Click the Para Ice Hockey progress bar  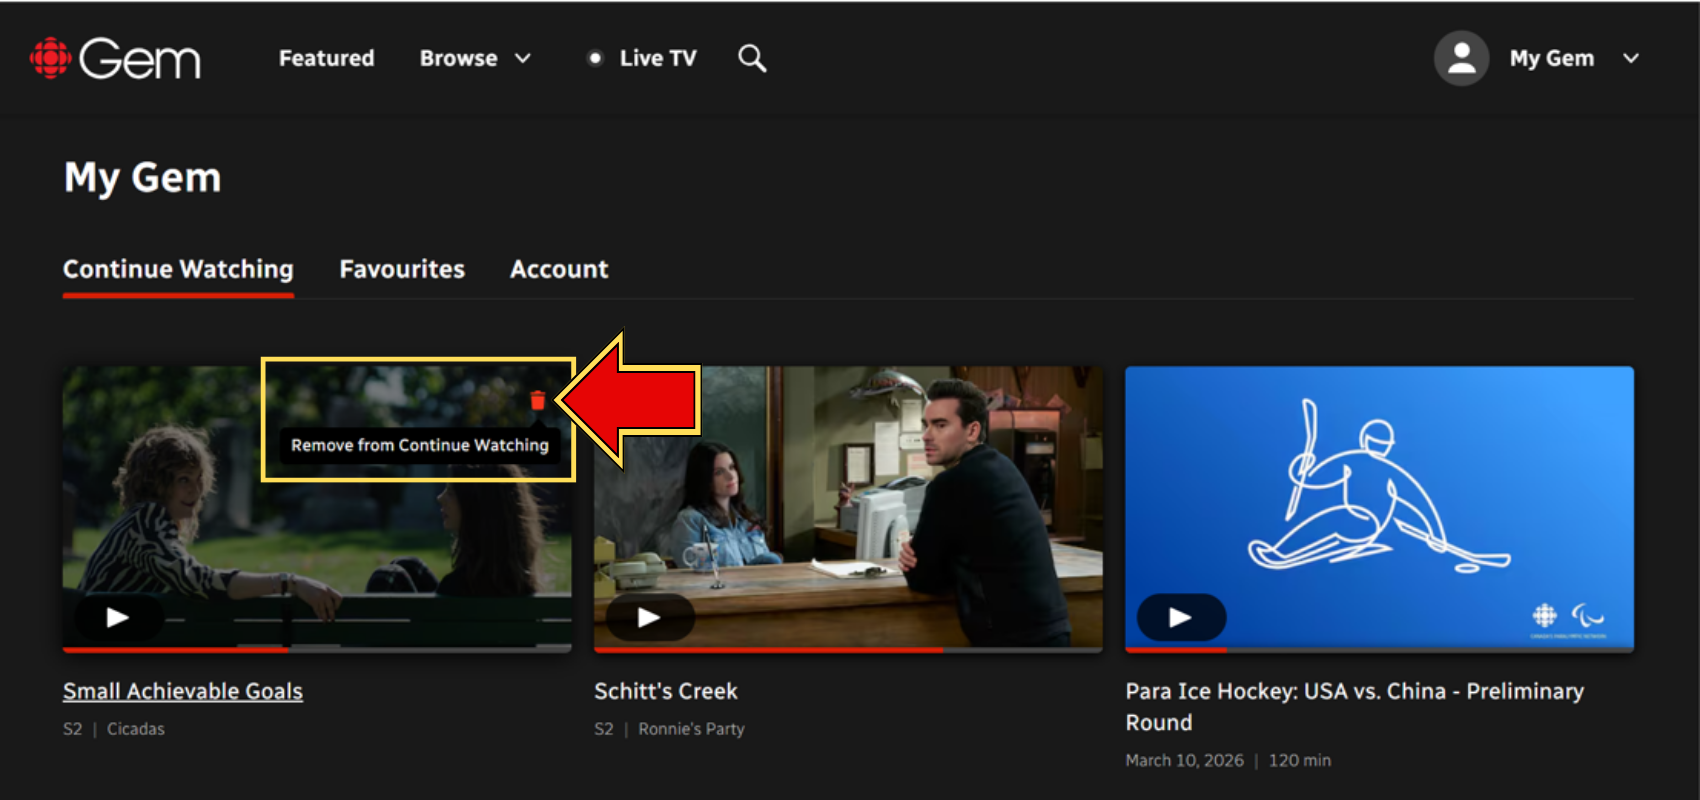pos(1380,650)
